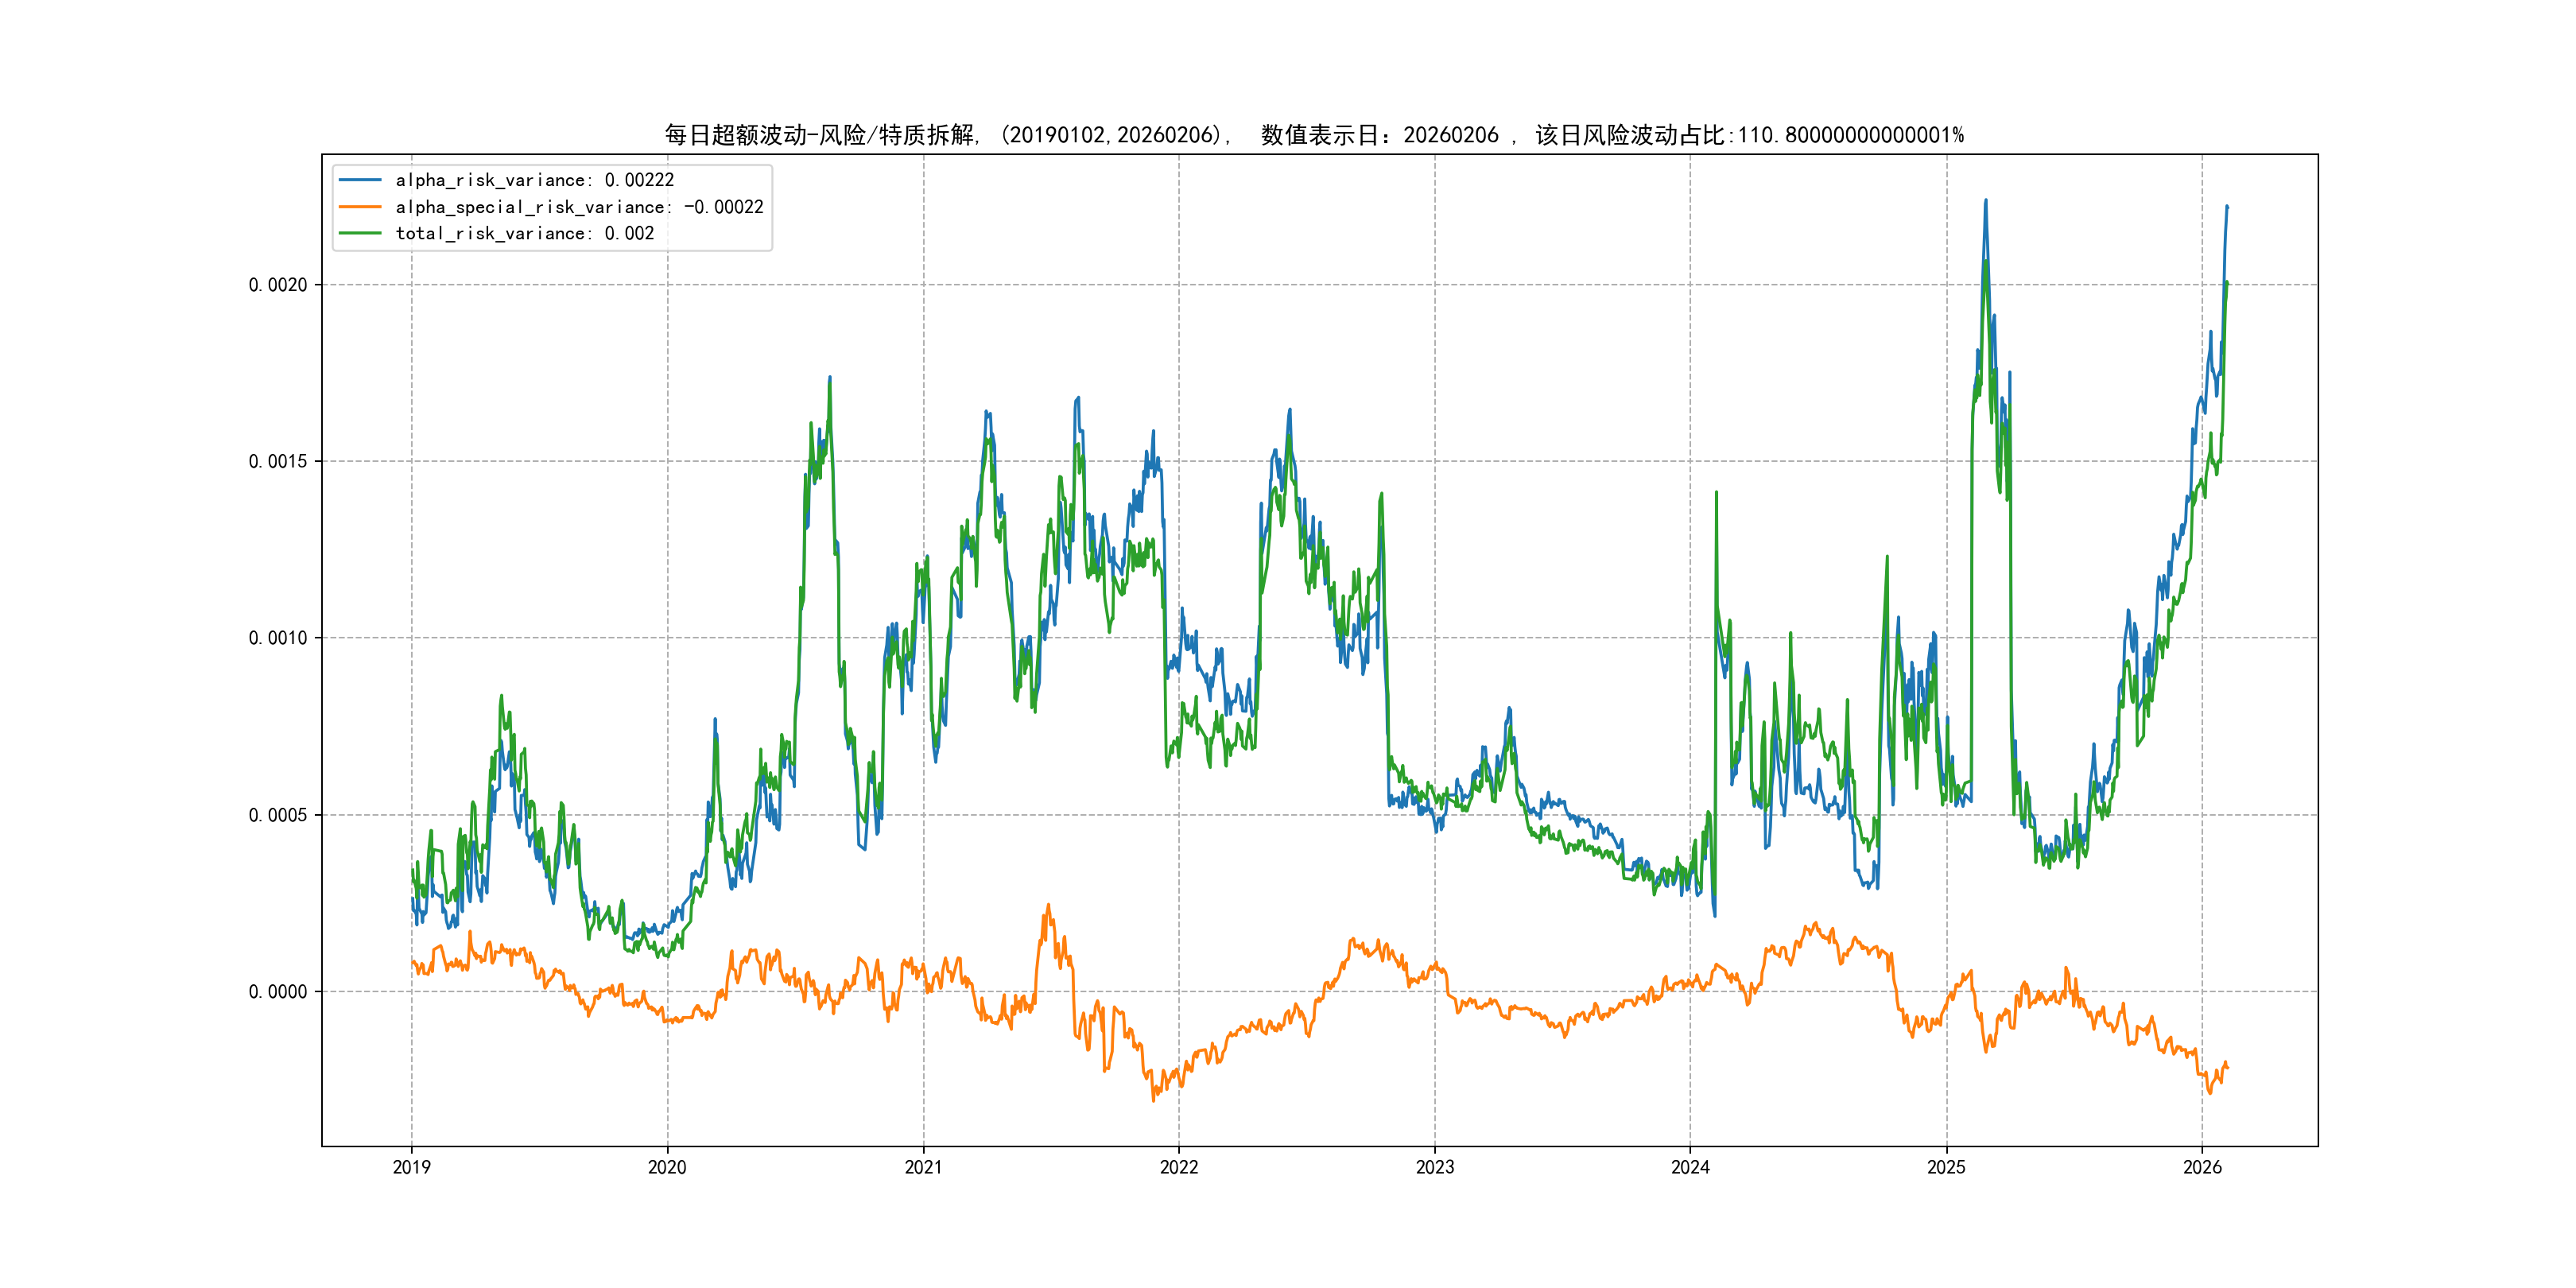The image size is (2576, 1288).
Task: Select the total_risk_variance: 0.002 legend label
Action: pyautogui.click(x=524, y=233)
